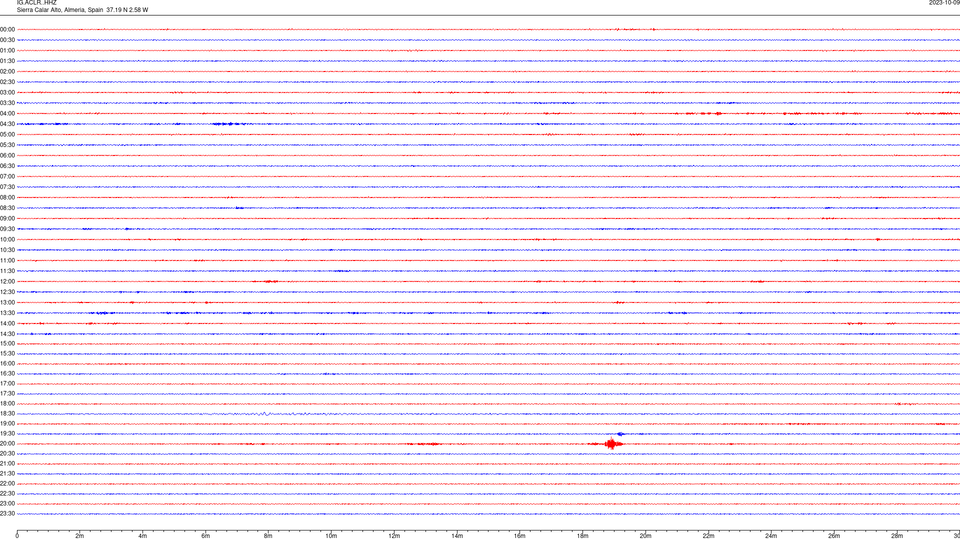Image resolution: width=960 pixels, height=540 pixels.
Task: Click the 4m tick label on minute axis
Action: (143, 536)
